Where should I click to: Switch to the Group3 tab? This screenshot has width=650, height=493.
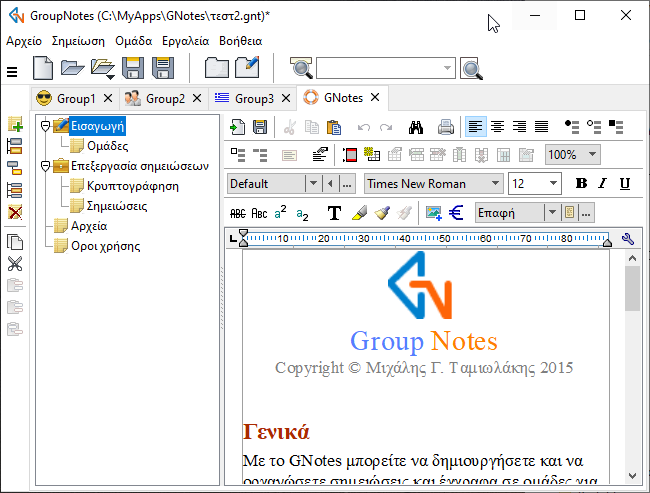point(254,99)
